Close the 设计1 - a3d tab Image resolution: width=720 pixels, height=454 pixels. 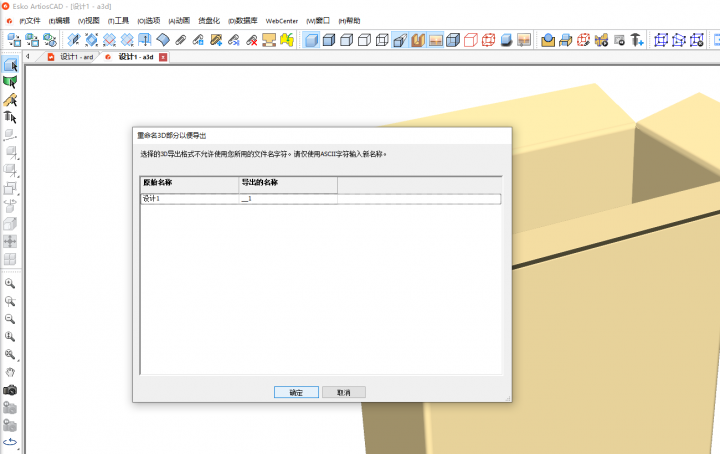tap(163, 57)
